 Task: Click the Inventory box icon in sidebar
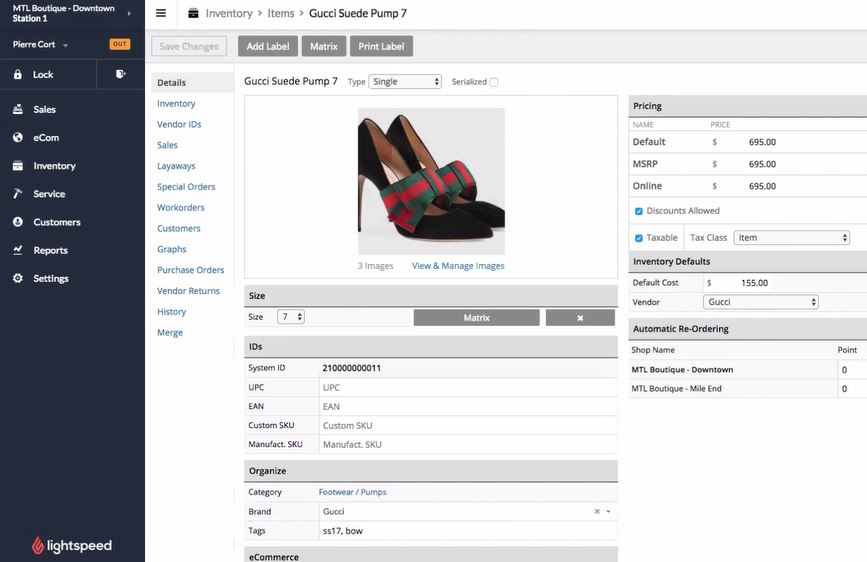[x=18, y=165]
